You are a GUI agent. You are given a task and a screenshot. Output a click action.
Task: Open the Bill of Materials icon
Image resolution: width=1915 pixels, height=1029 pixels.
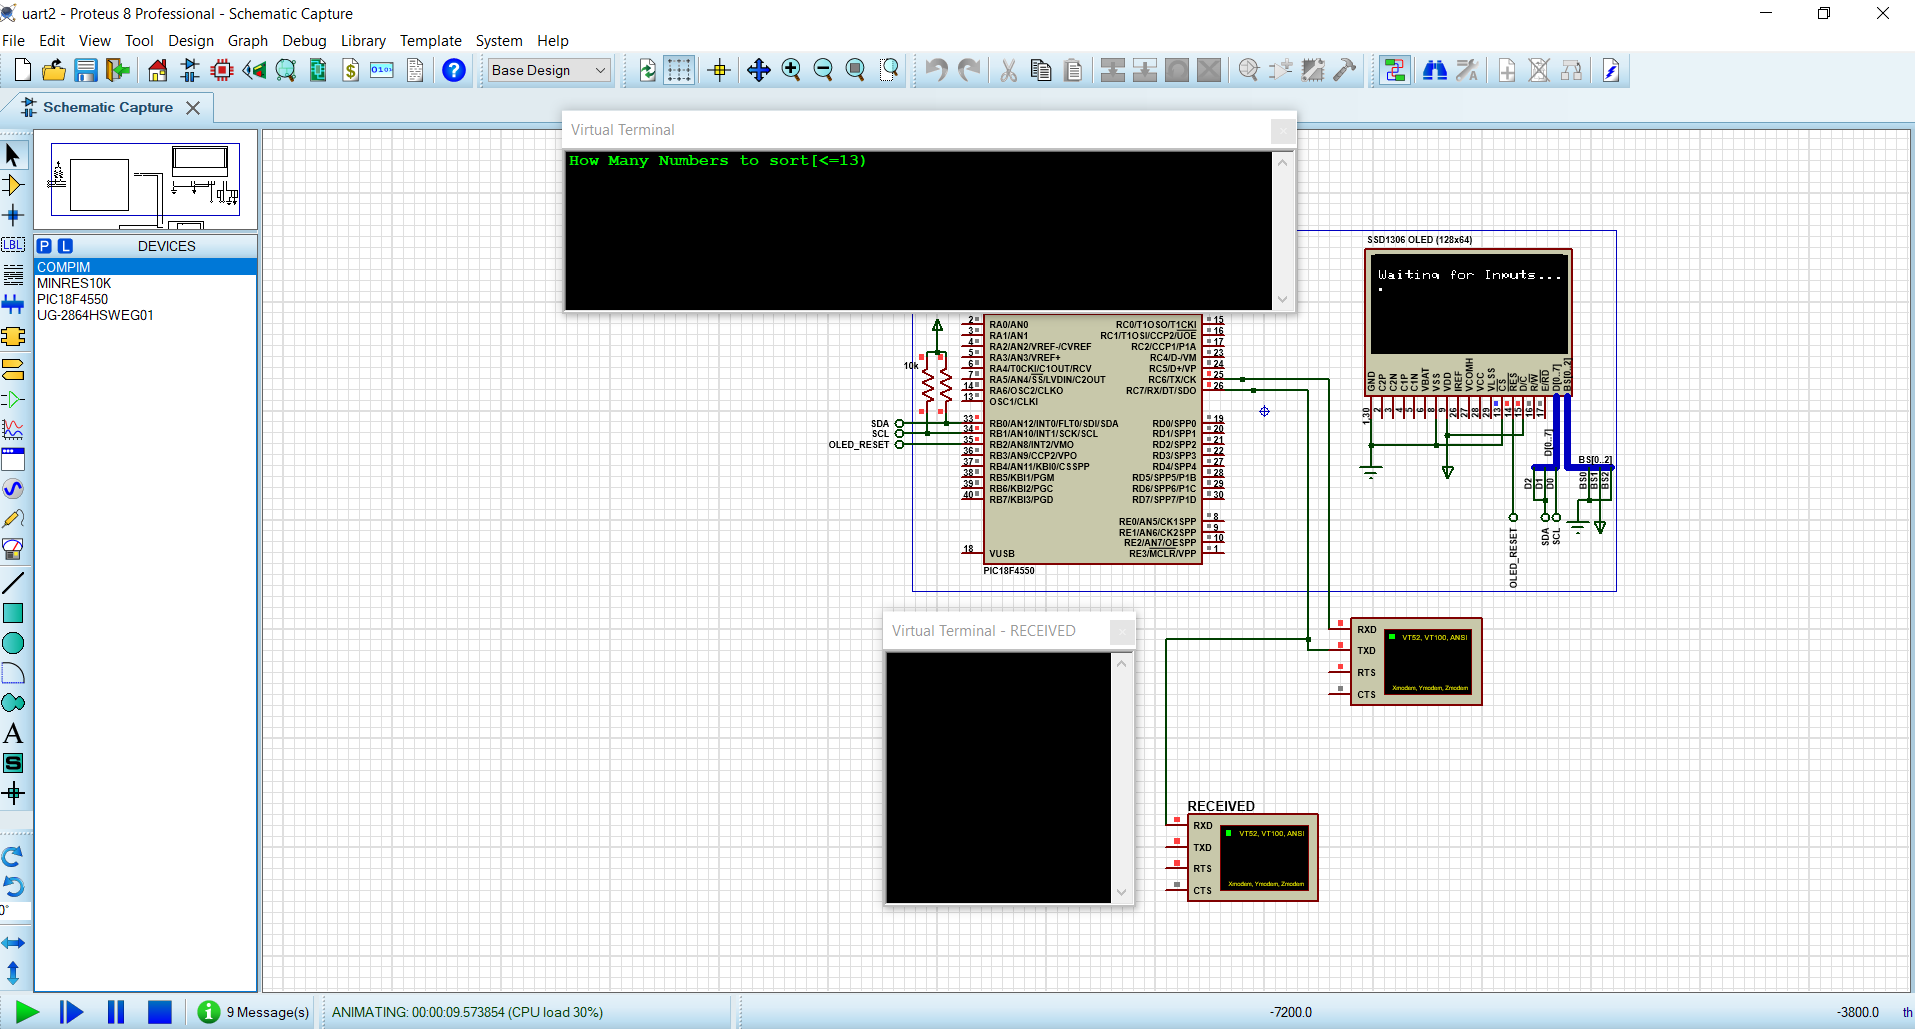350,70
